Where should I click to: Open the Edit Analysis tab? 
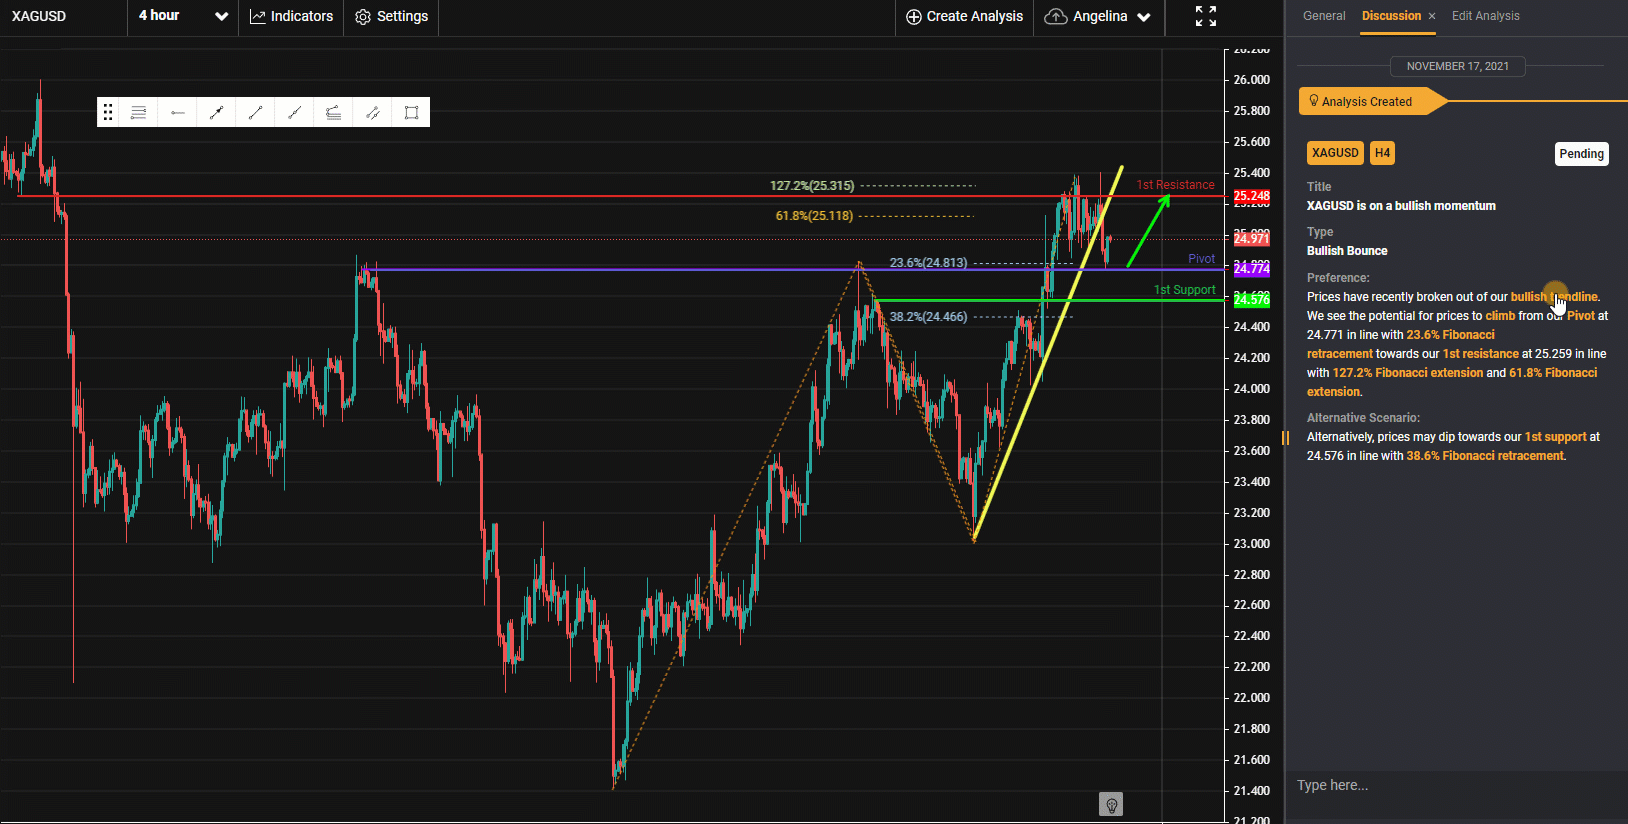[1485, 16]
